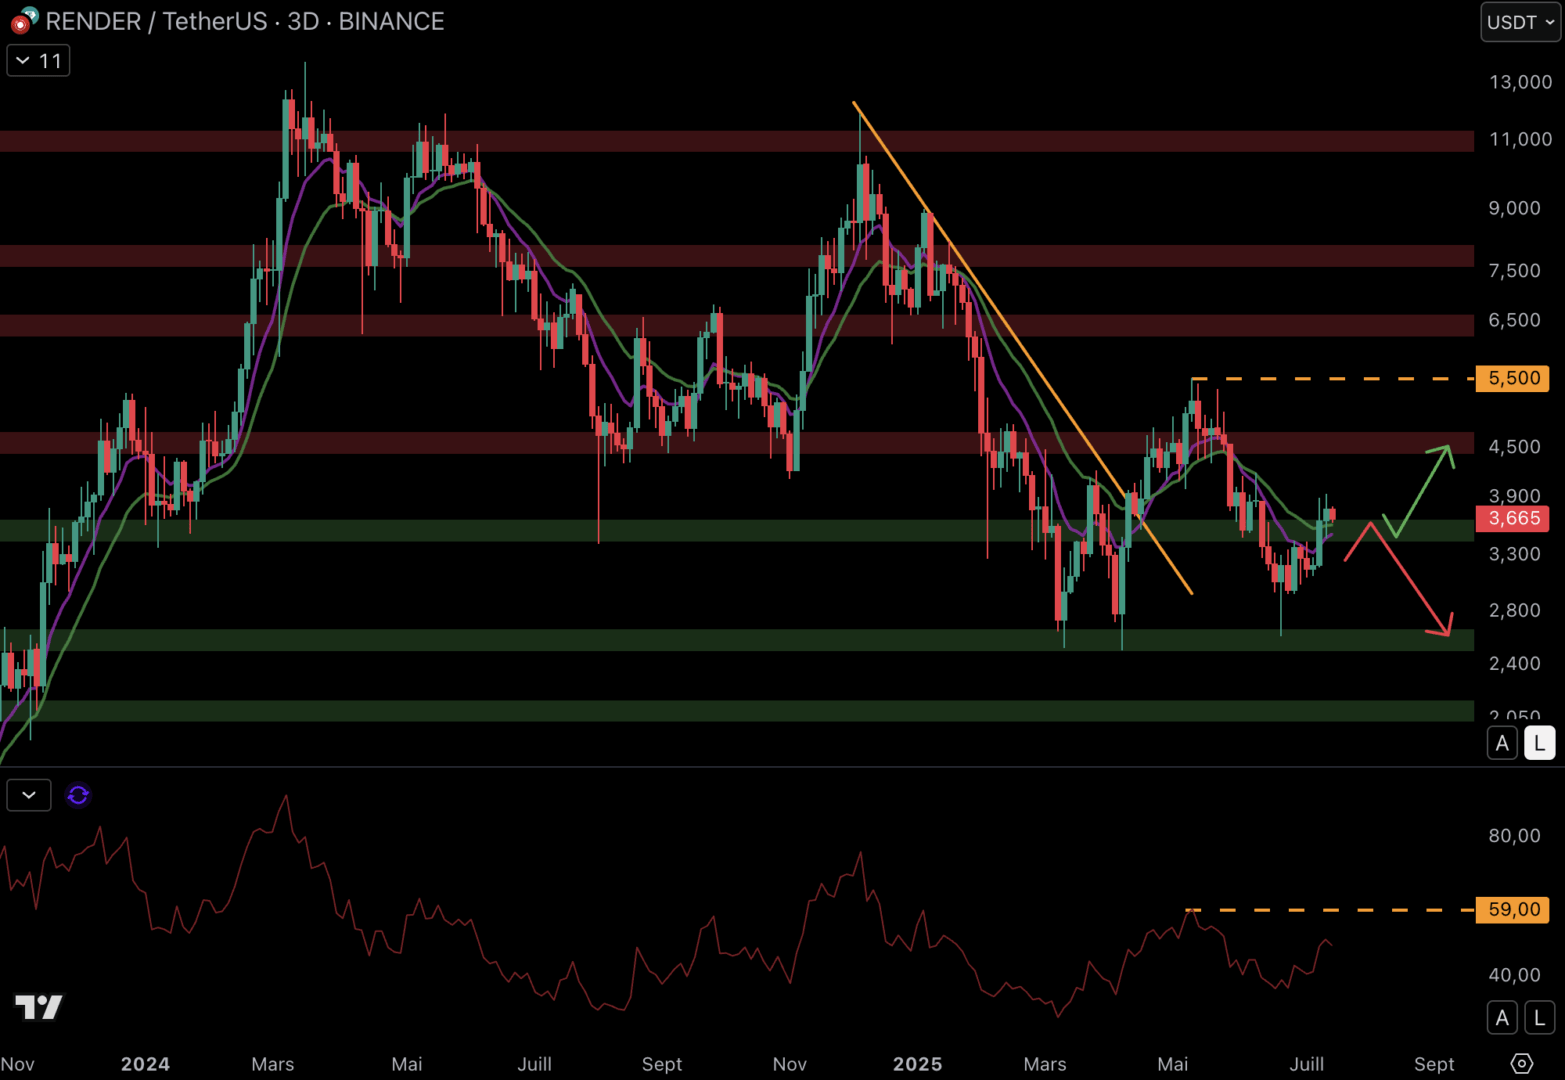Click the 2025 year label on time axis
This screenshot has width=1565, height=1080.
click(917, 1064)
